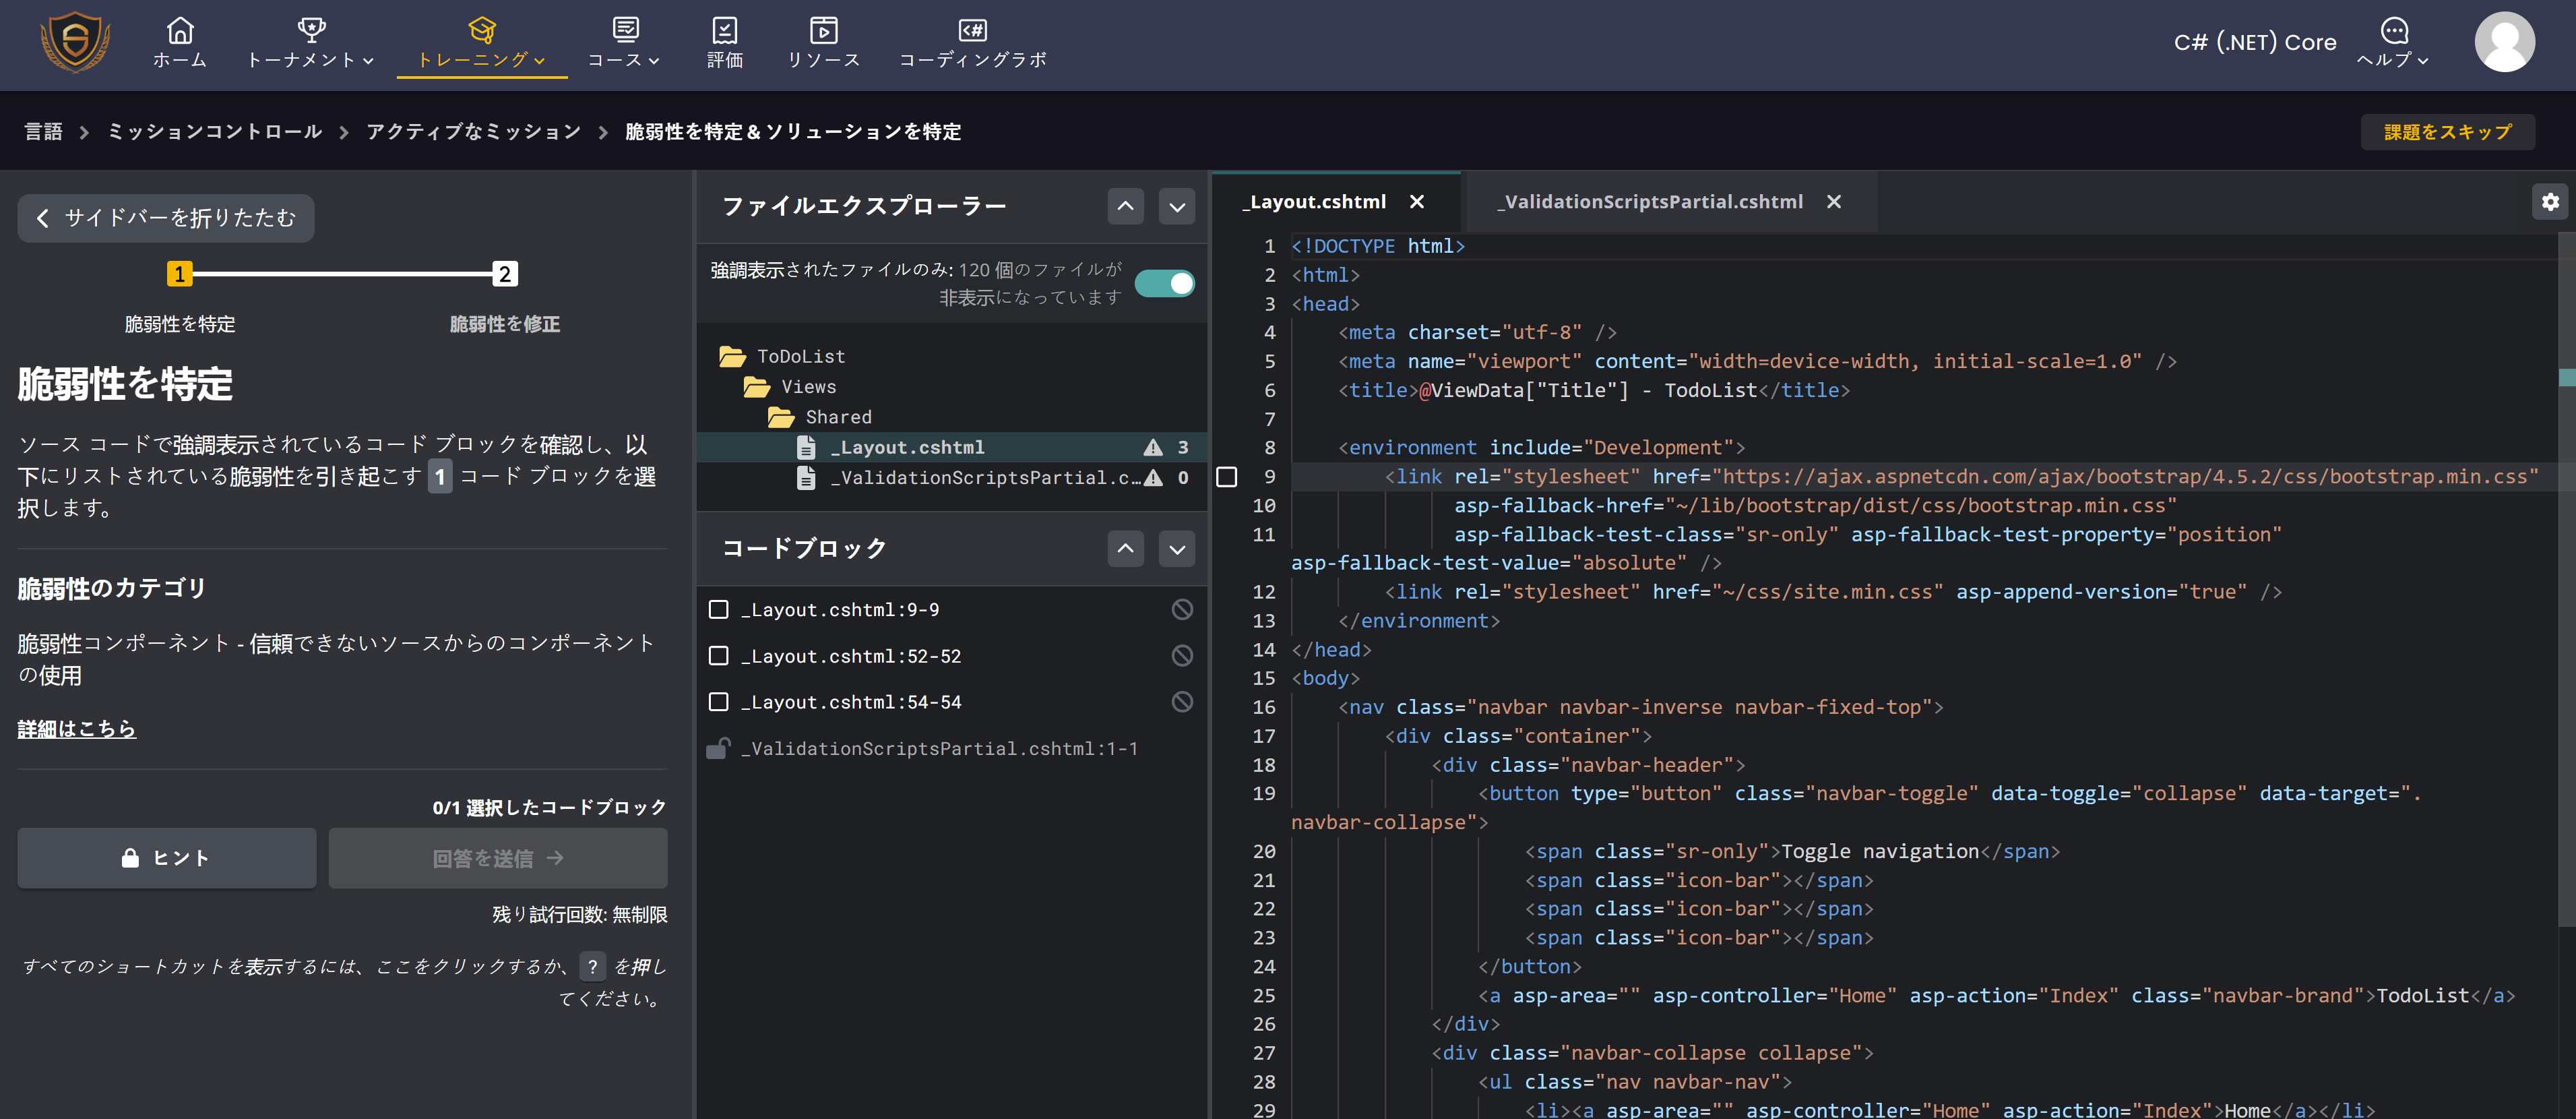The width and height of the screenshot is (2576, 1119).
Task: Navigate to ミッションコントロール breadcrumb
Action: coord(214,132)
